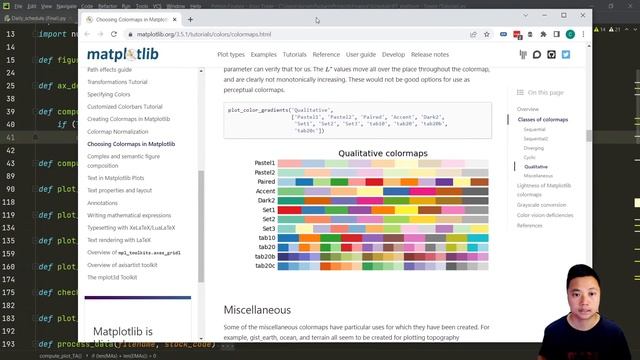Close the Choosing Colormaps browser tab
This screenshot has height=360, width=640.
[174, 20]
